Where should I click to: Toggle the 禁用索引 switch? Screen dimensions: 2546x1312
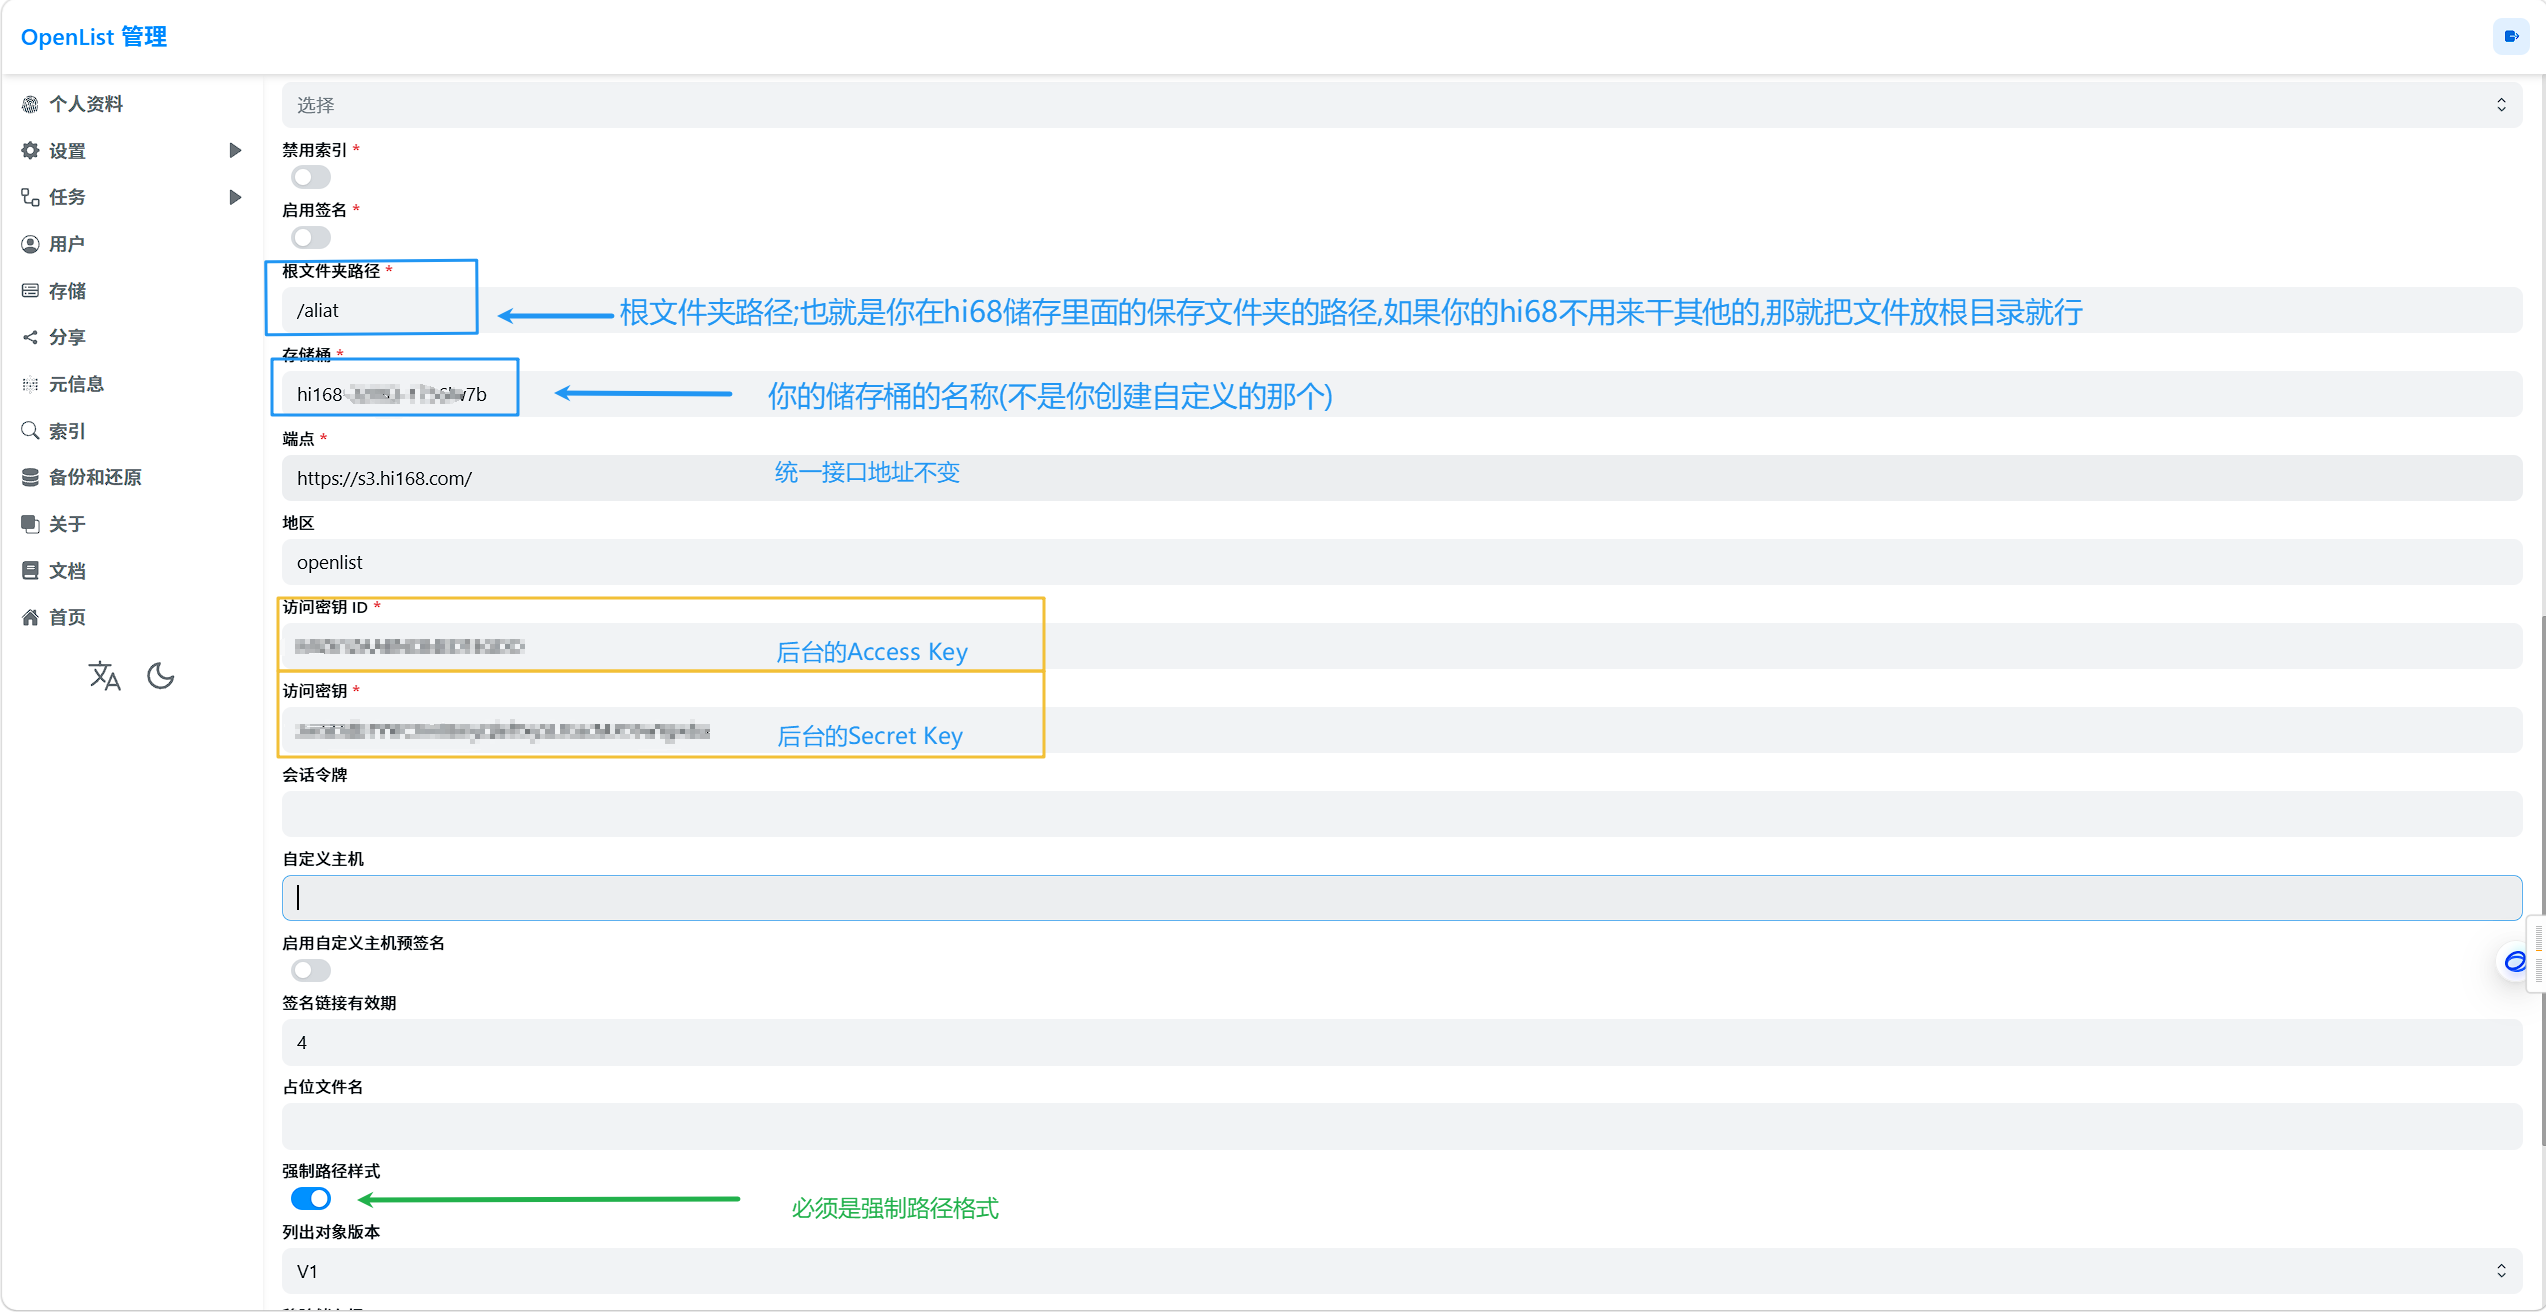[x=310, y=178]
